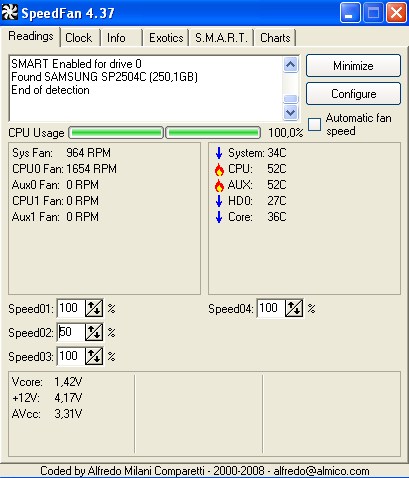The height and width of the screenshot is (478, 409).
Task: Click the Speed04 value field
Action: pos(271,308)
